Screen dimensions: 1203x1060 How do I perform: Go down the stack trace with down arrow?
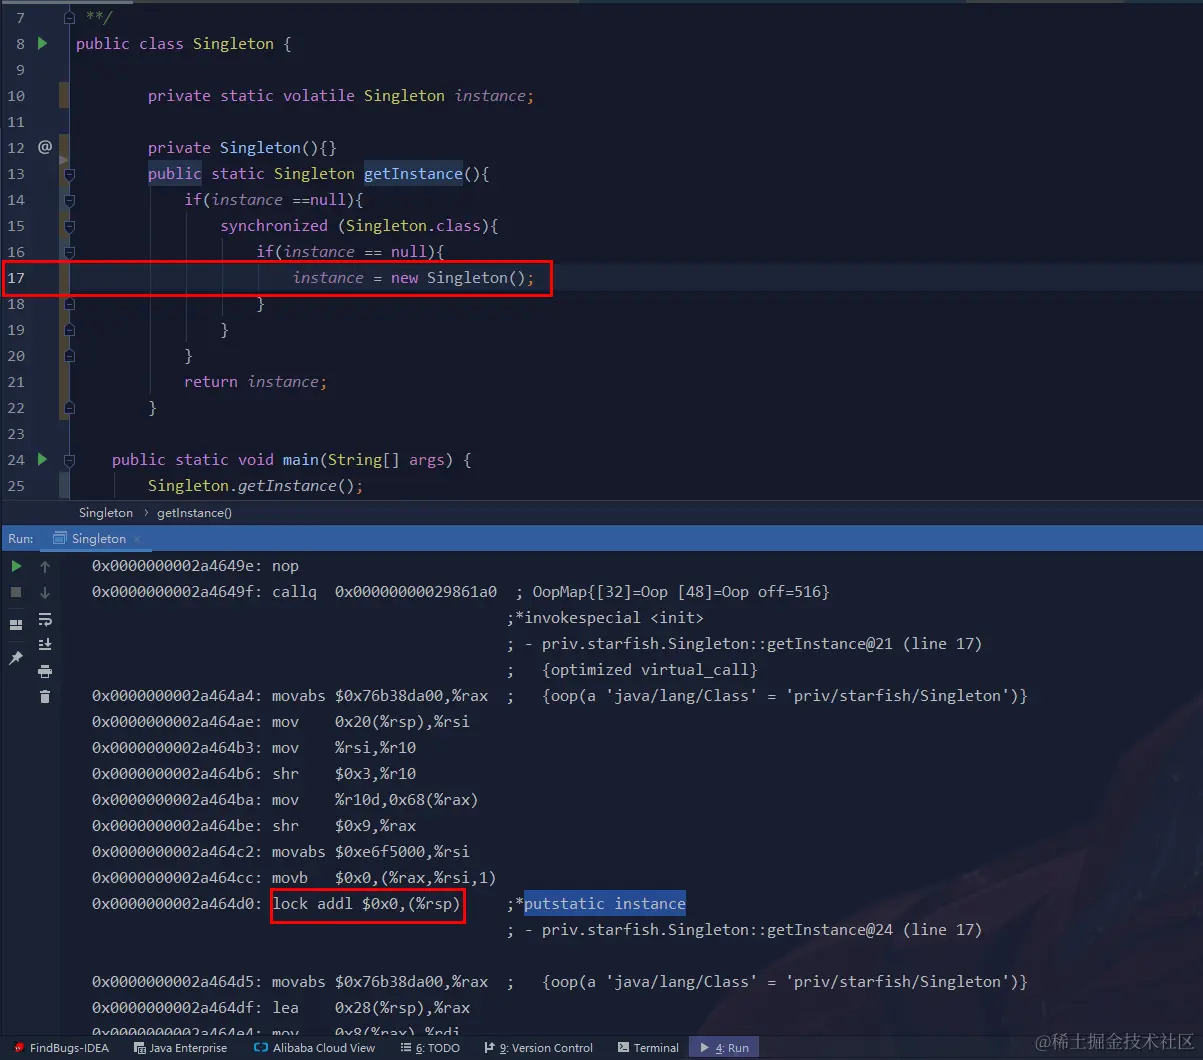coord(45,592)
